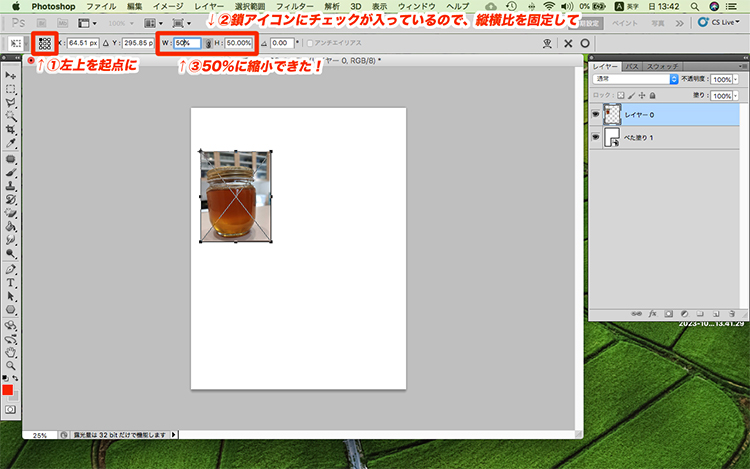
Task: Open macOS Spotlight search
Action: point(695,6)
